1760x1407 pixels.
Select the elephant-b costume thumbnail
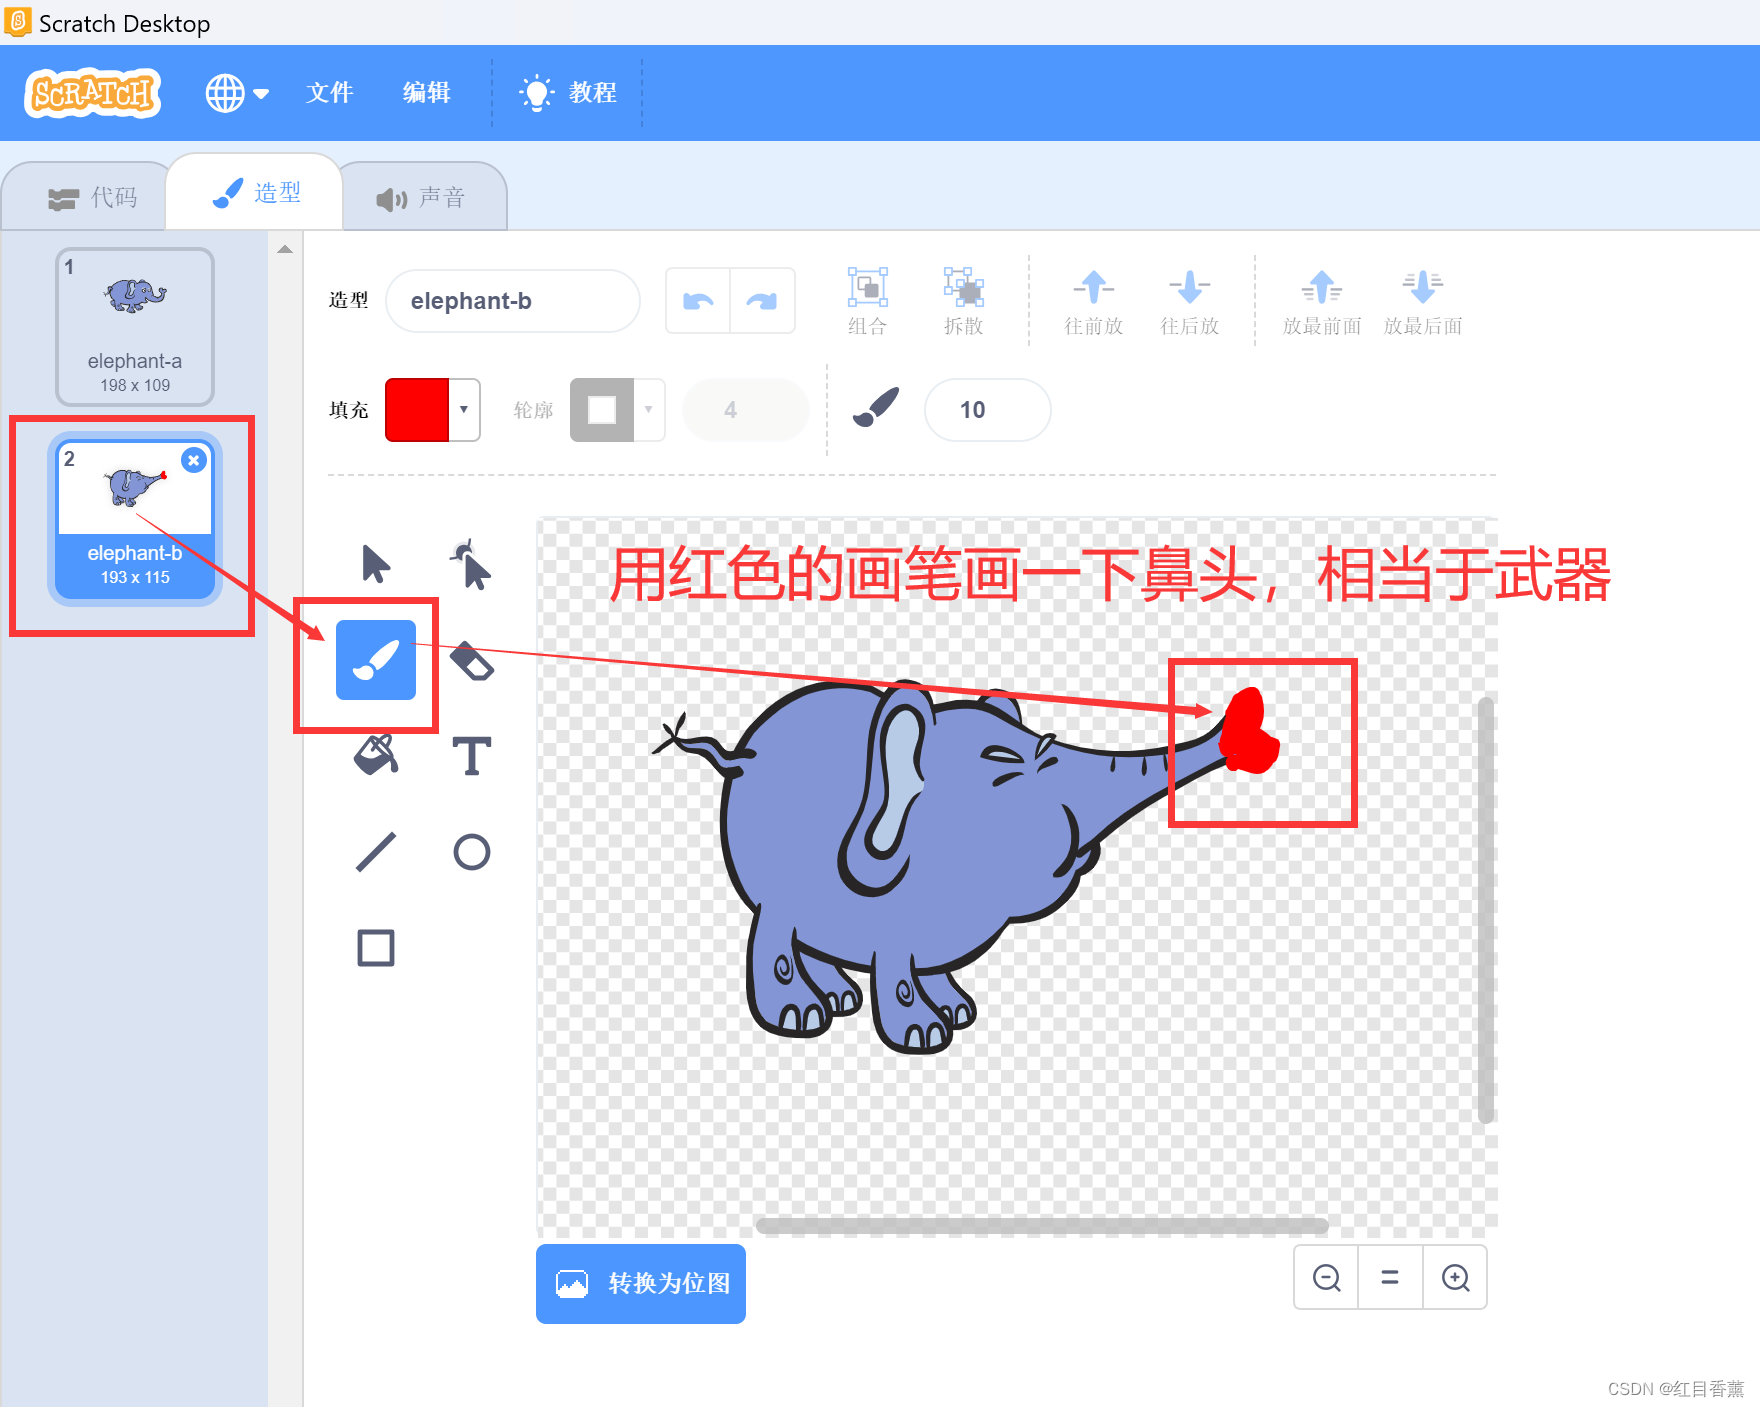pyautogui.click(x=135, y=520)
